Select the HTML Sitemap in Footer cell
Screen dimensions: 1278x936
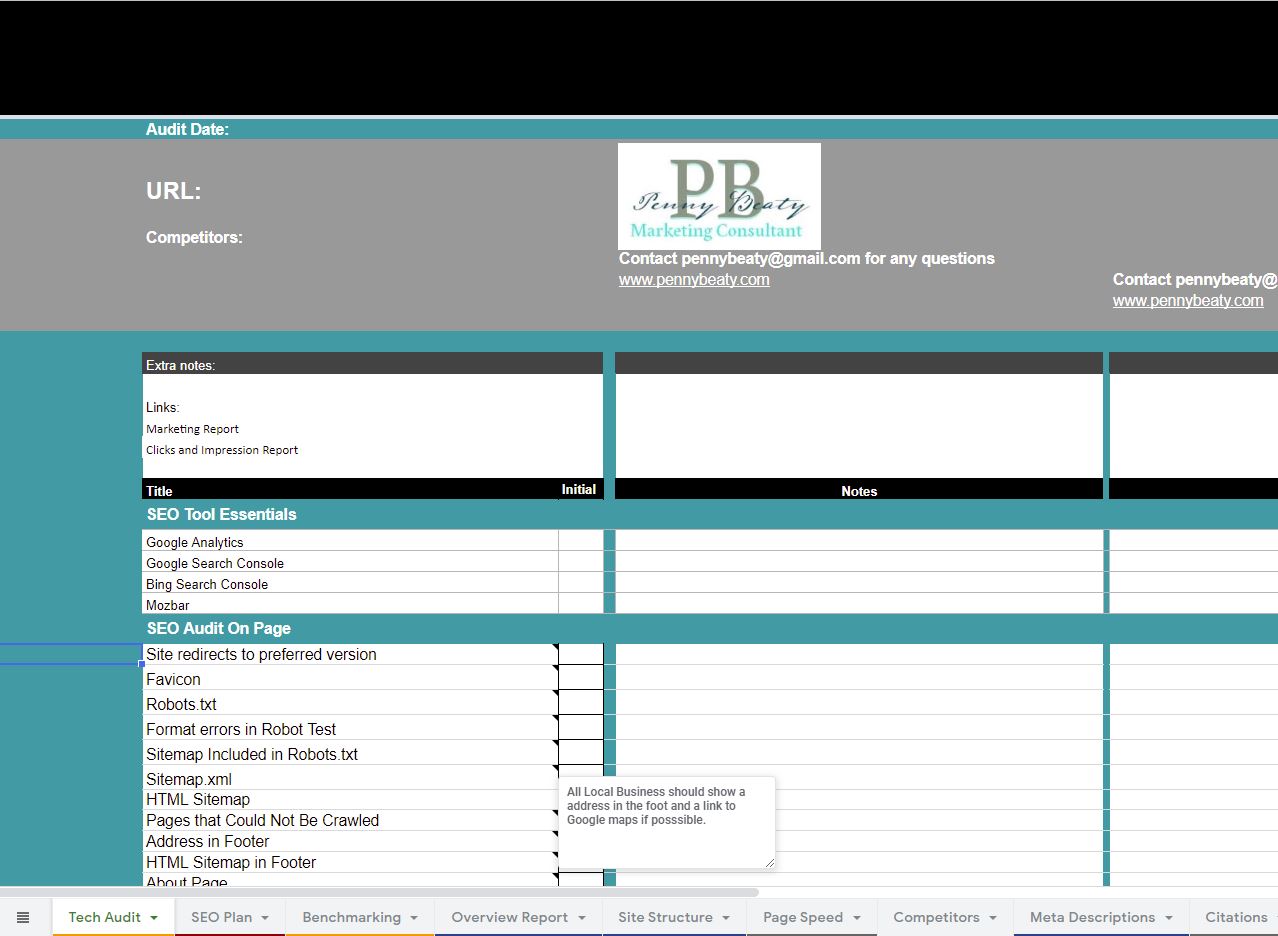tap(350, 862)
